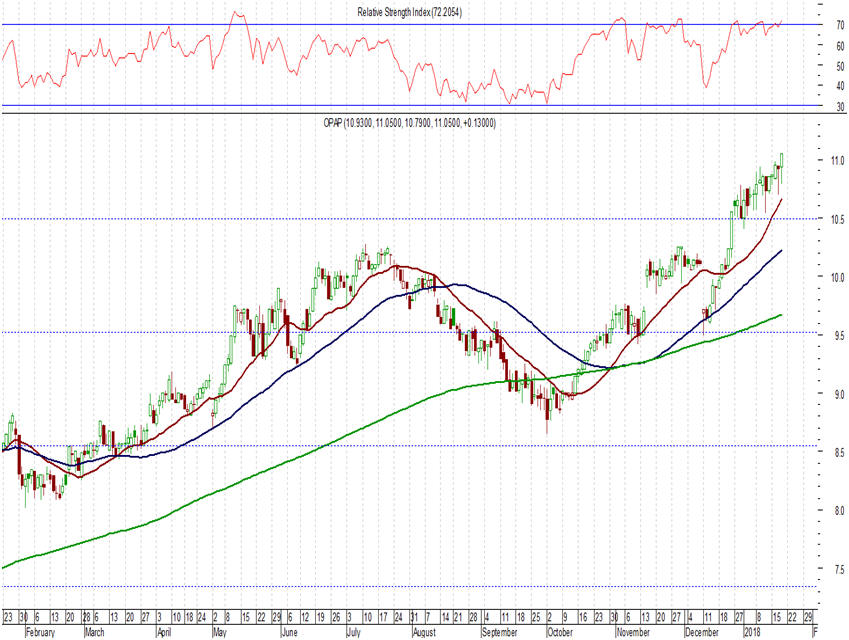
Task: Click the 10.5 price axis label
Action: pos(838,219)
